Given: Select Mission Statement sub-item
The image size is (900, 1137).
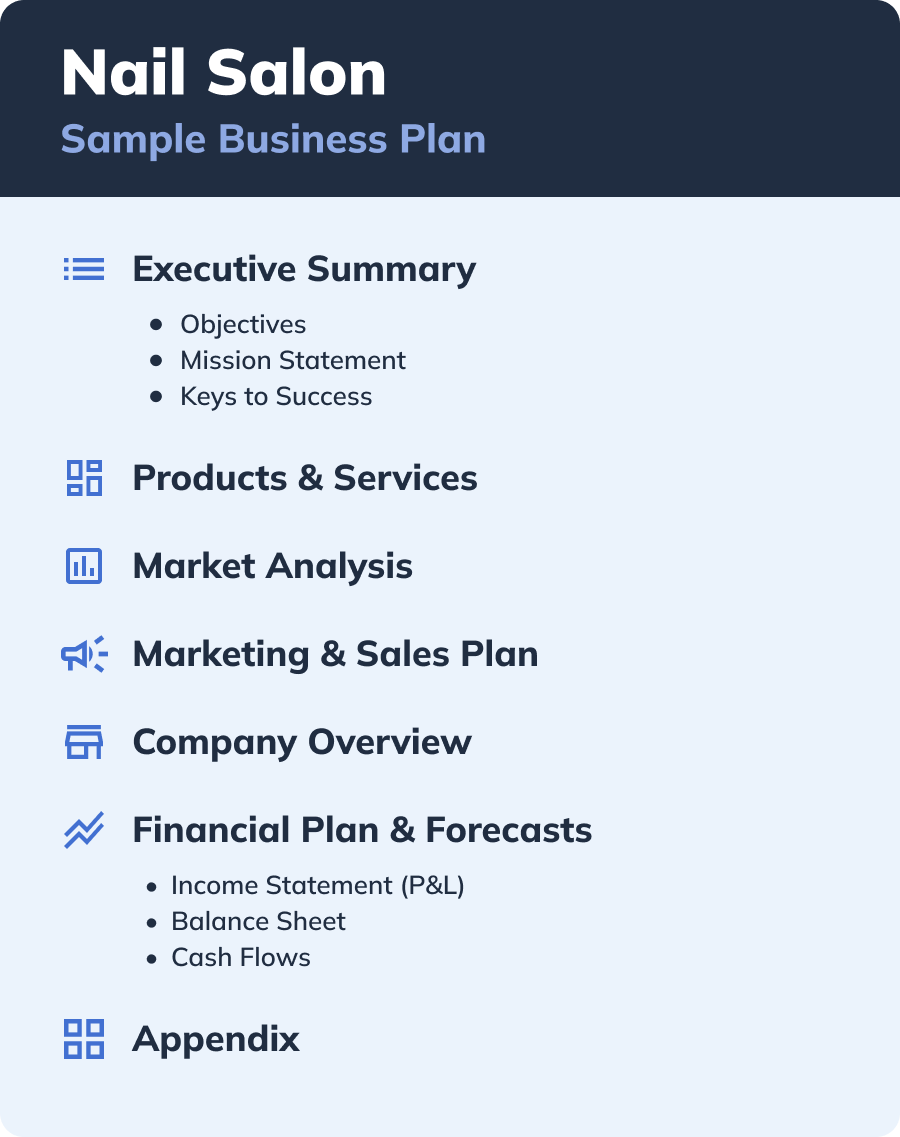Looking at the screenshot, I should coord(293,360).
